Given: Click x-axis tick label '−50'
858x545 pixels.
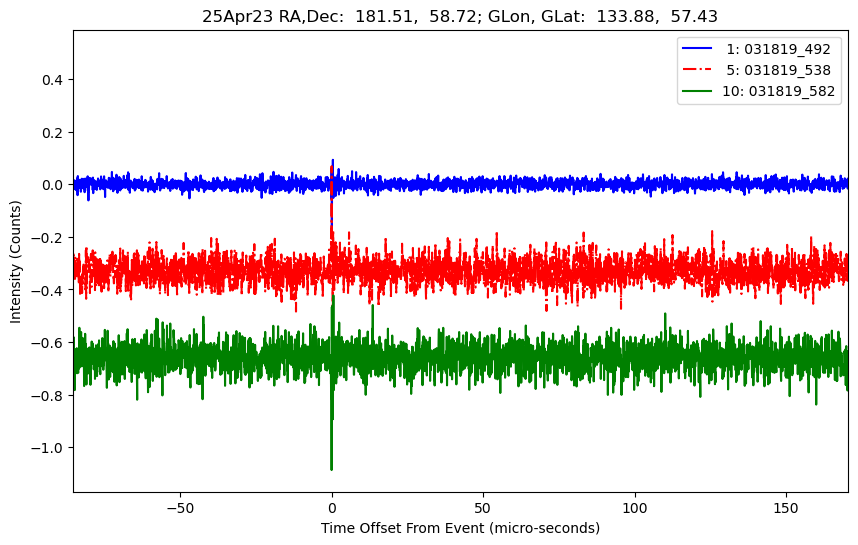Looking at the screenshot, I should [180, 508].
